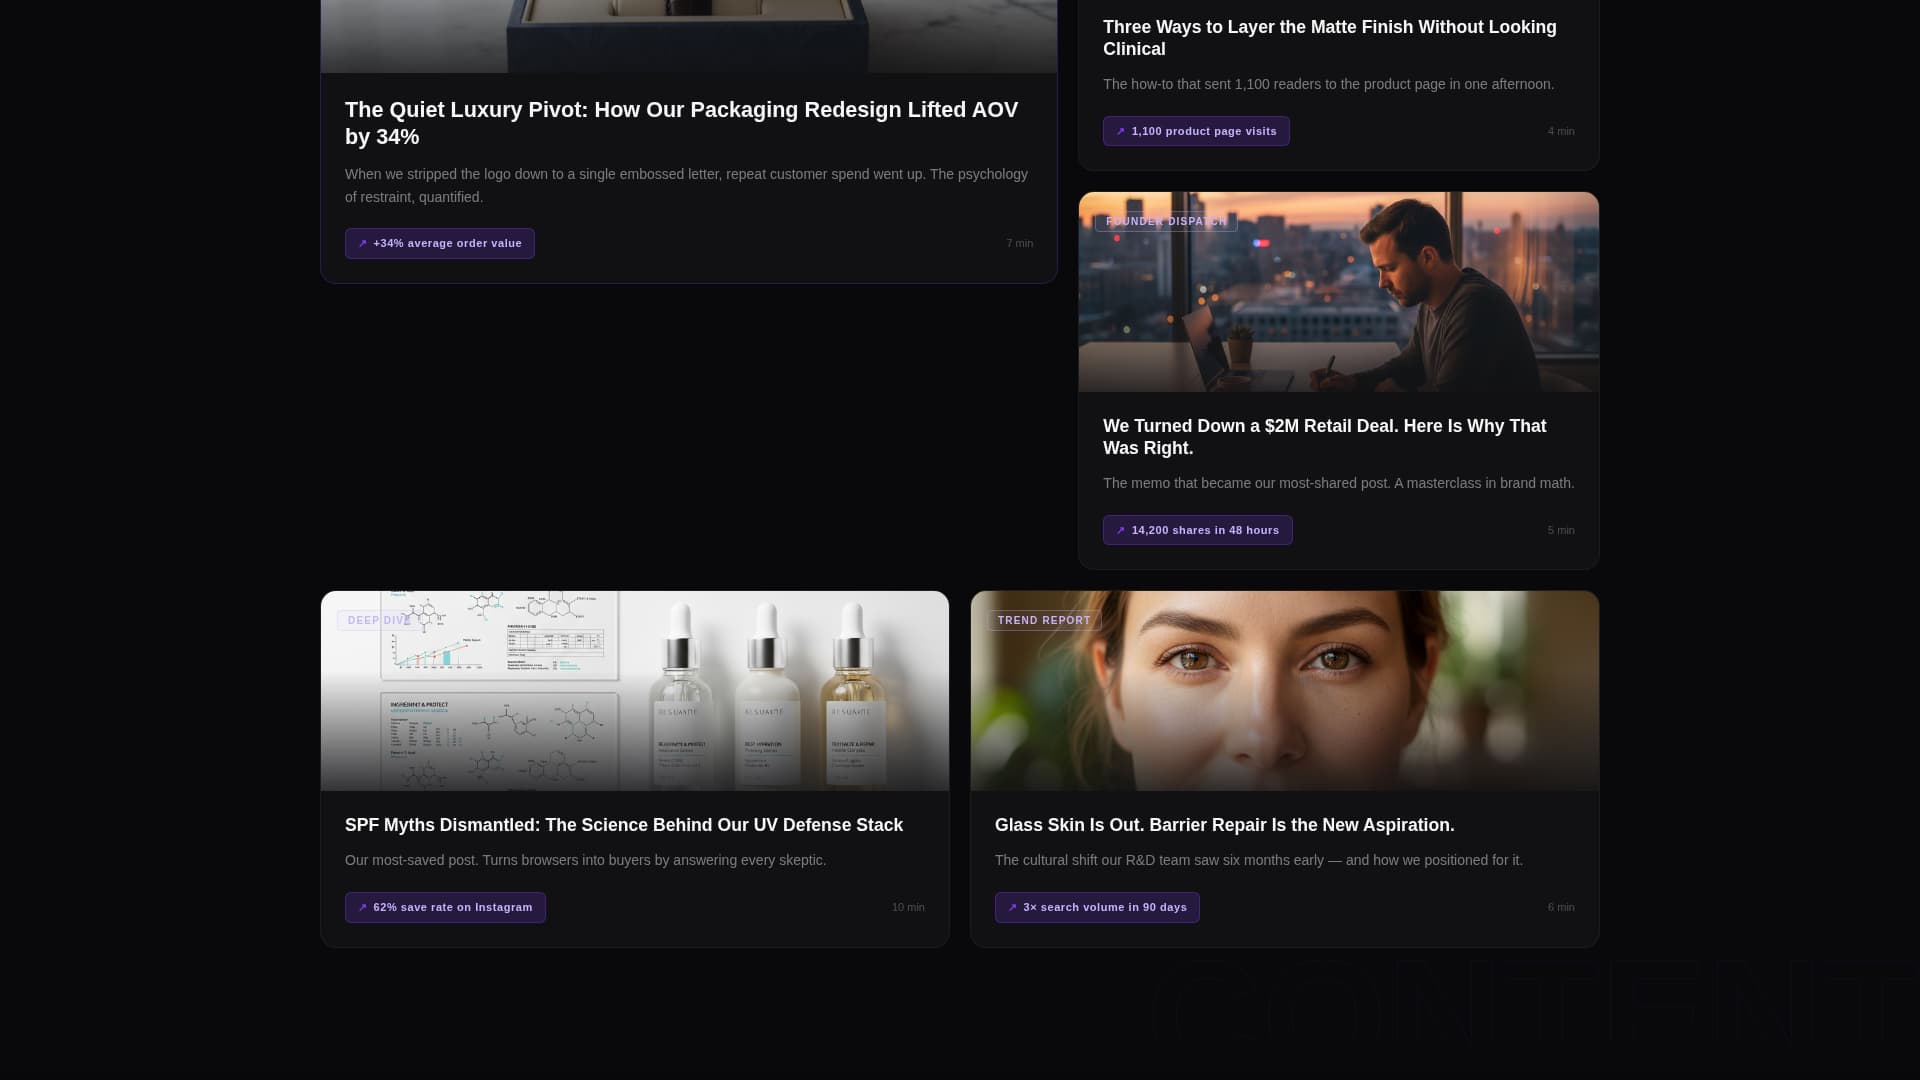The width and height of the screenshot is (1920, 1080).
Task: Click the serum bottles image on the SPF article
Action: pyautogui.click(x=635, y=690)
